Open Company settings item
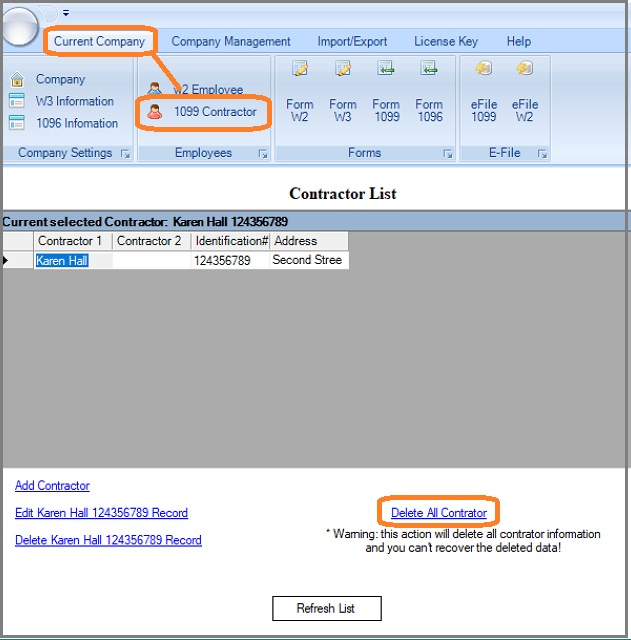This screenshot has height=640, width=631. pyautogui.click(x=60, y=79)
